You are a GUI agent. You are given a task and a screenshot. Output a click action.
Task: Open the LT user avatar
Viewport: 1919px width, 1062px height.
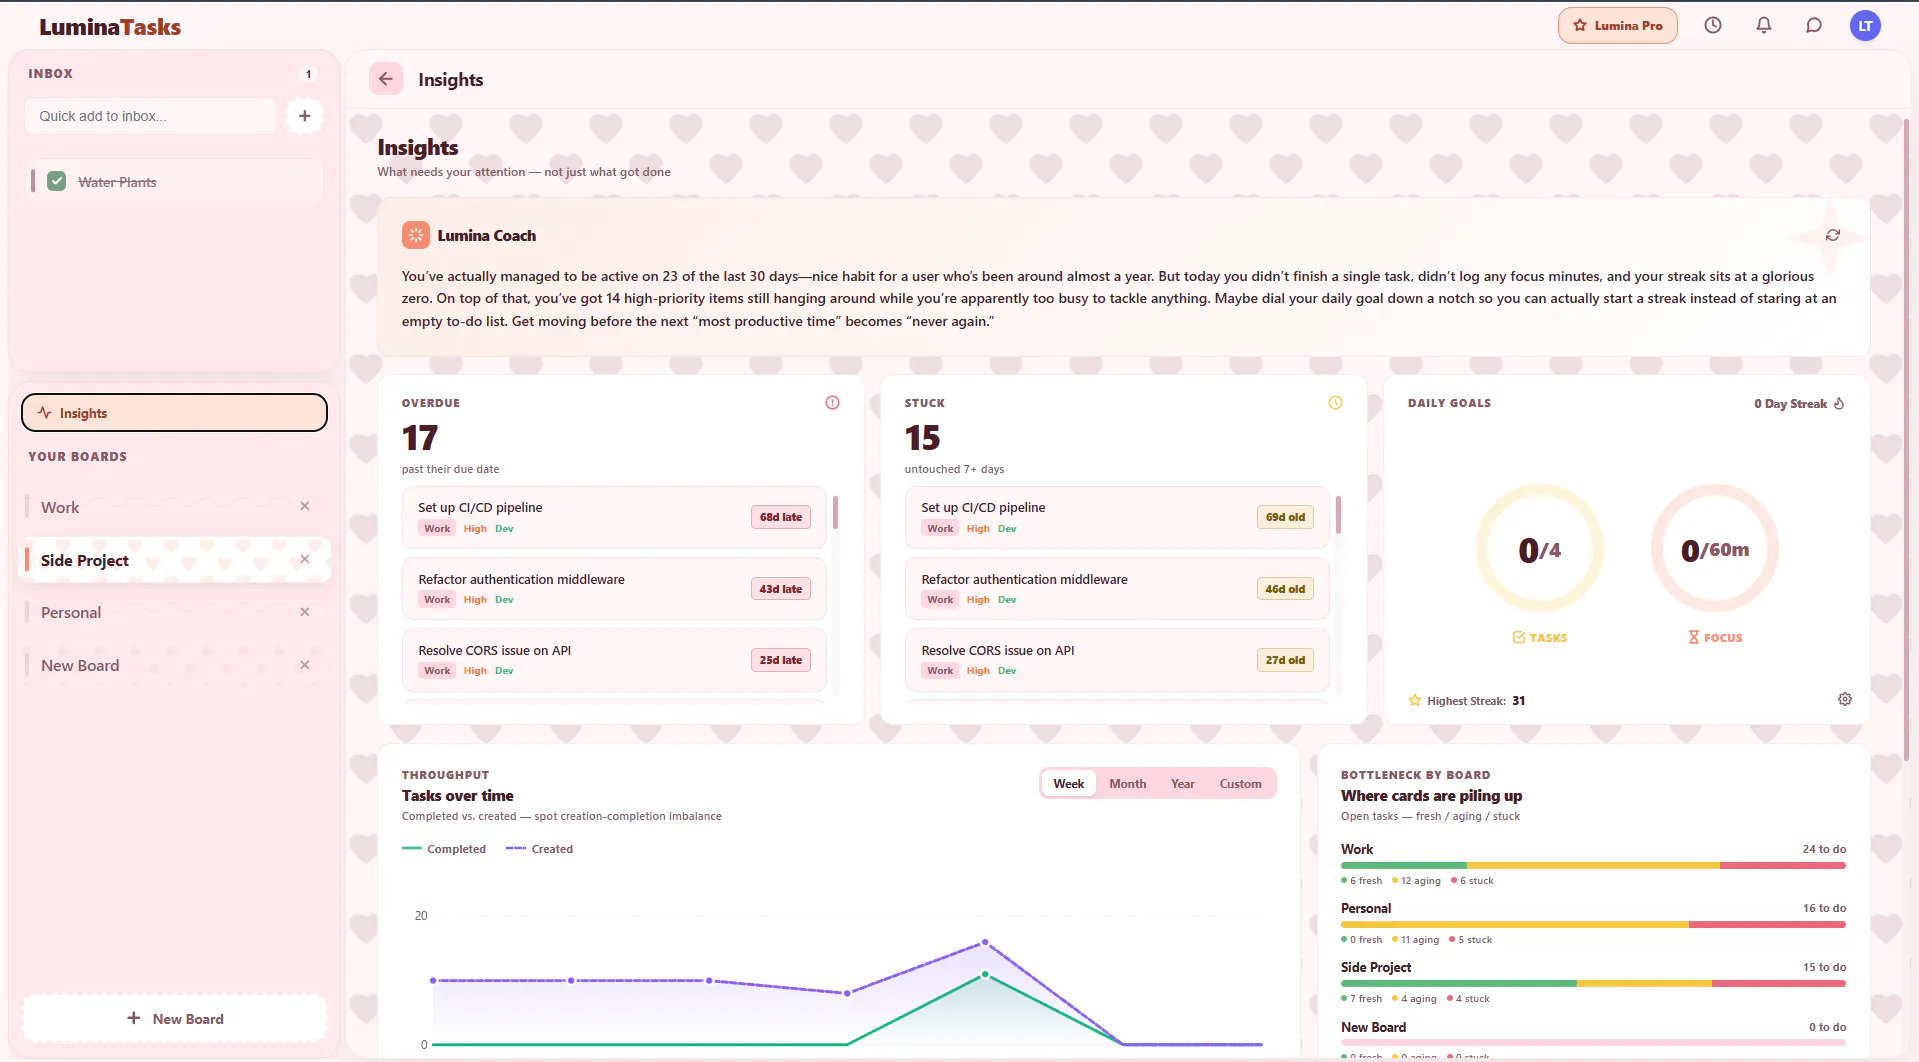click(1865, 26)
